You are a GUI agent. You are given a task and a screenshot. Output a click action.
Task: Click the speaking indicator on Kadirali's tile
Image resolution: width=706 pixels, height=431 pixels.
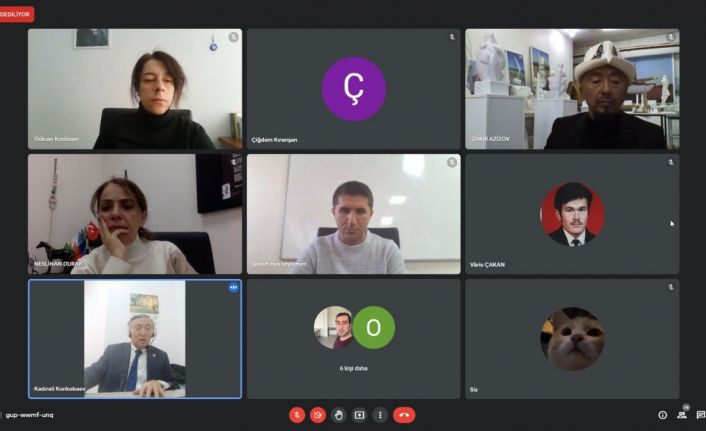[x=233, y=287]
